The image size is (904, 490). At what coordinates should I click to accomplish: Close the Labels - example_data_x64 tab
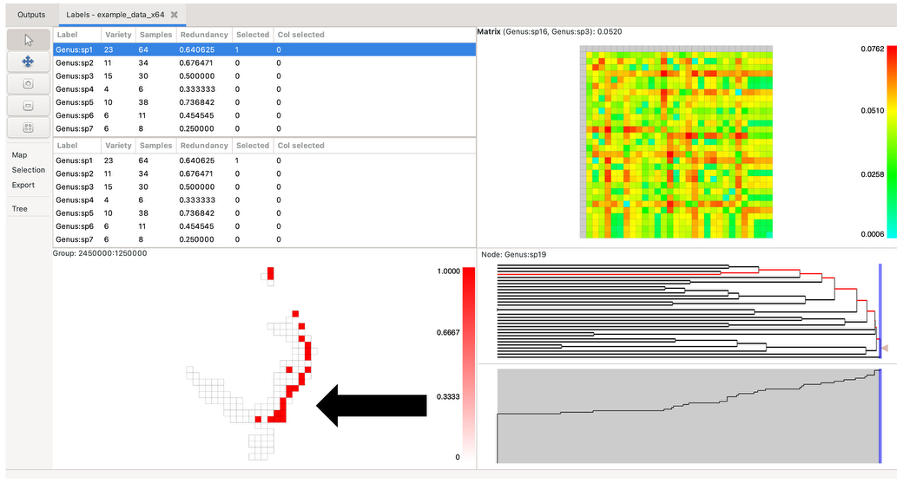coord(174,15)
